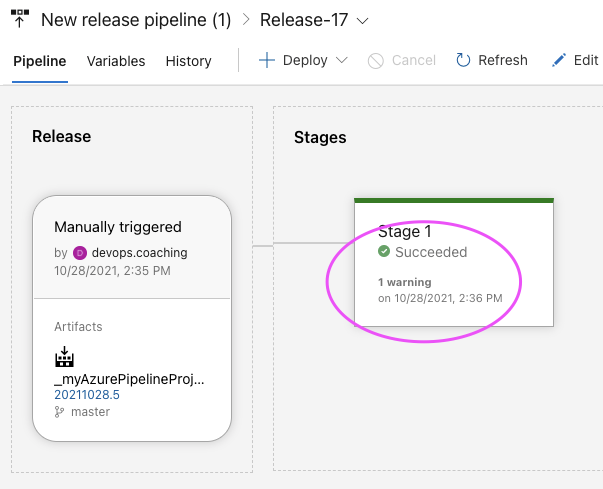Open the Deploy dropdown arrow
This screenshot has height=489, width=603.
[342, 60]
